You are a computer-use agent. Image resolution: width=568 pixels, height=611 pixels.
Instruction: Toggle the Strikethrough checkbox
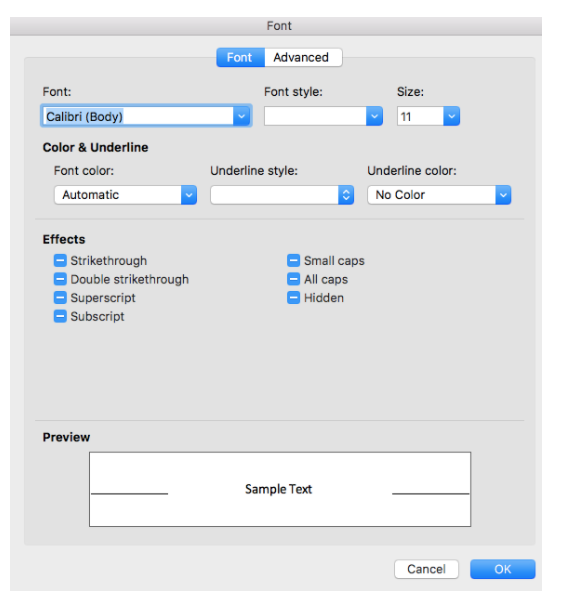click(60, 260)
